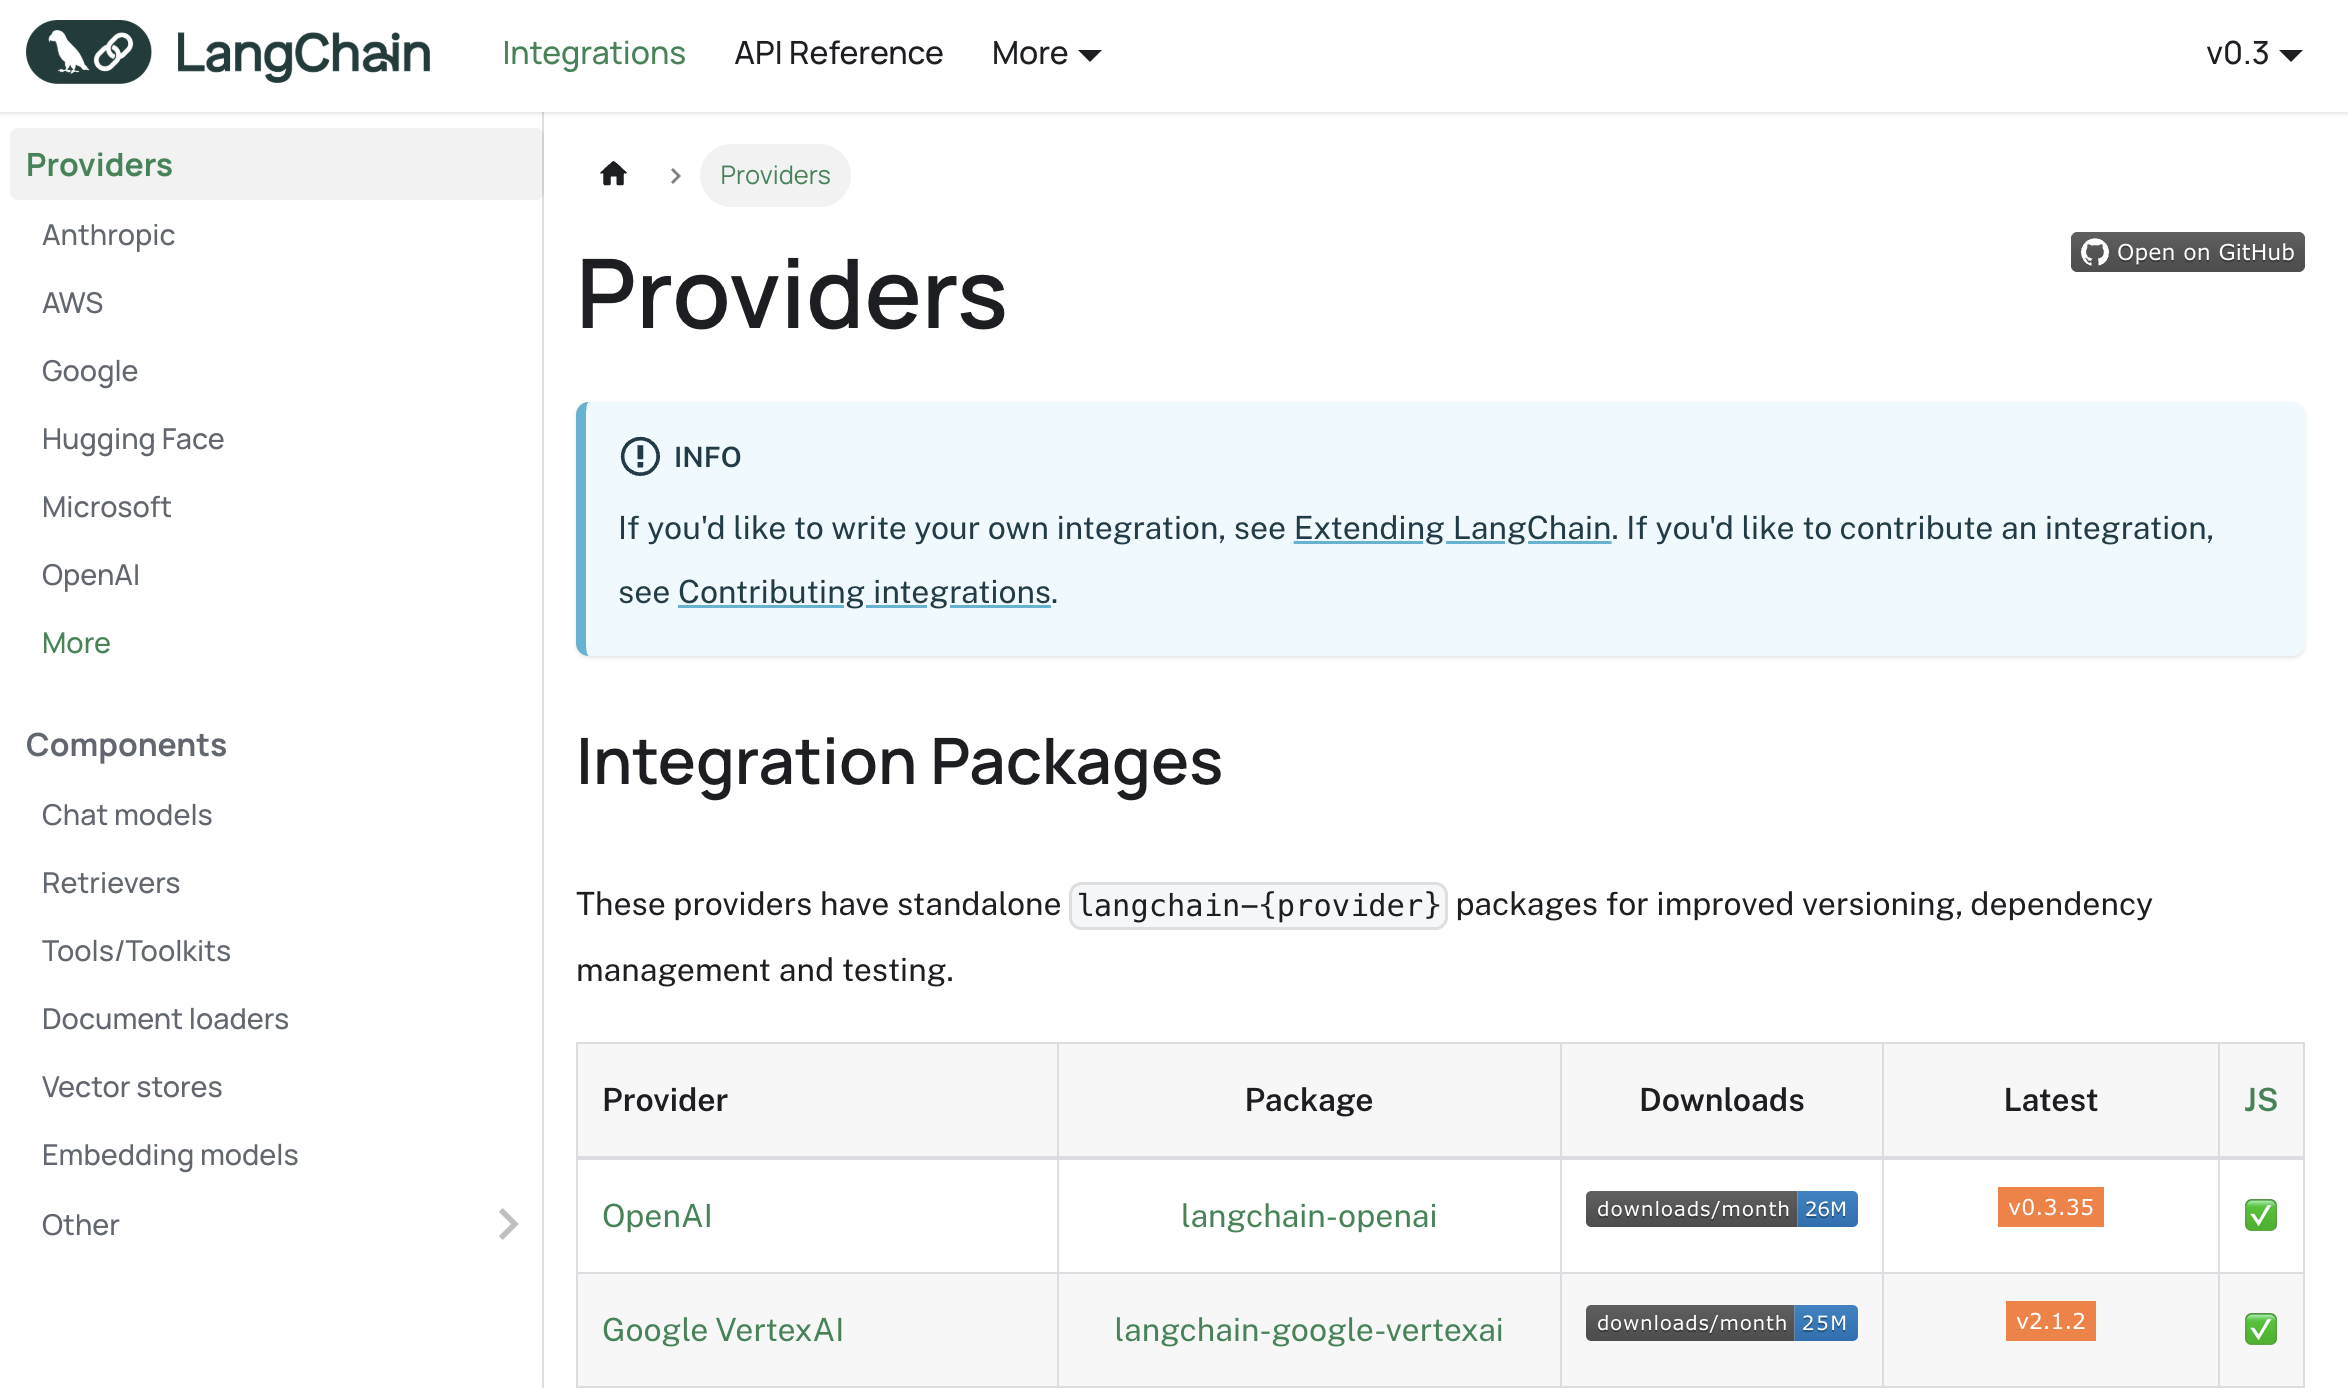
Task: Click the green checkmark in Google VertexAI row
Action: 2260,1329
